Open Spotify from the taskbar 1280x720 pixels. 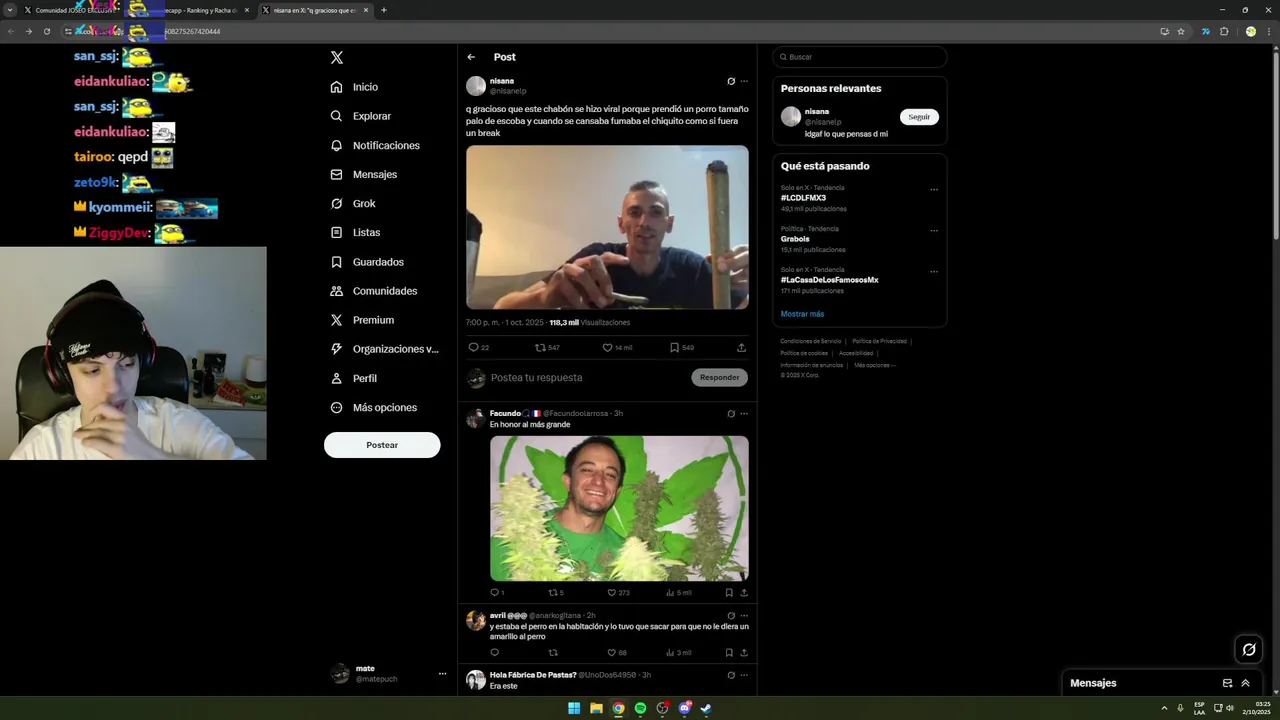pos(640,709)
